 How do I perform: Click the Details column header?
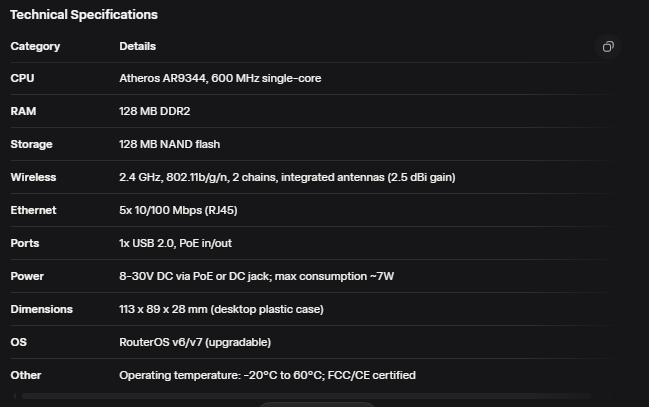137,46
